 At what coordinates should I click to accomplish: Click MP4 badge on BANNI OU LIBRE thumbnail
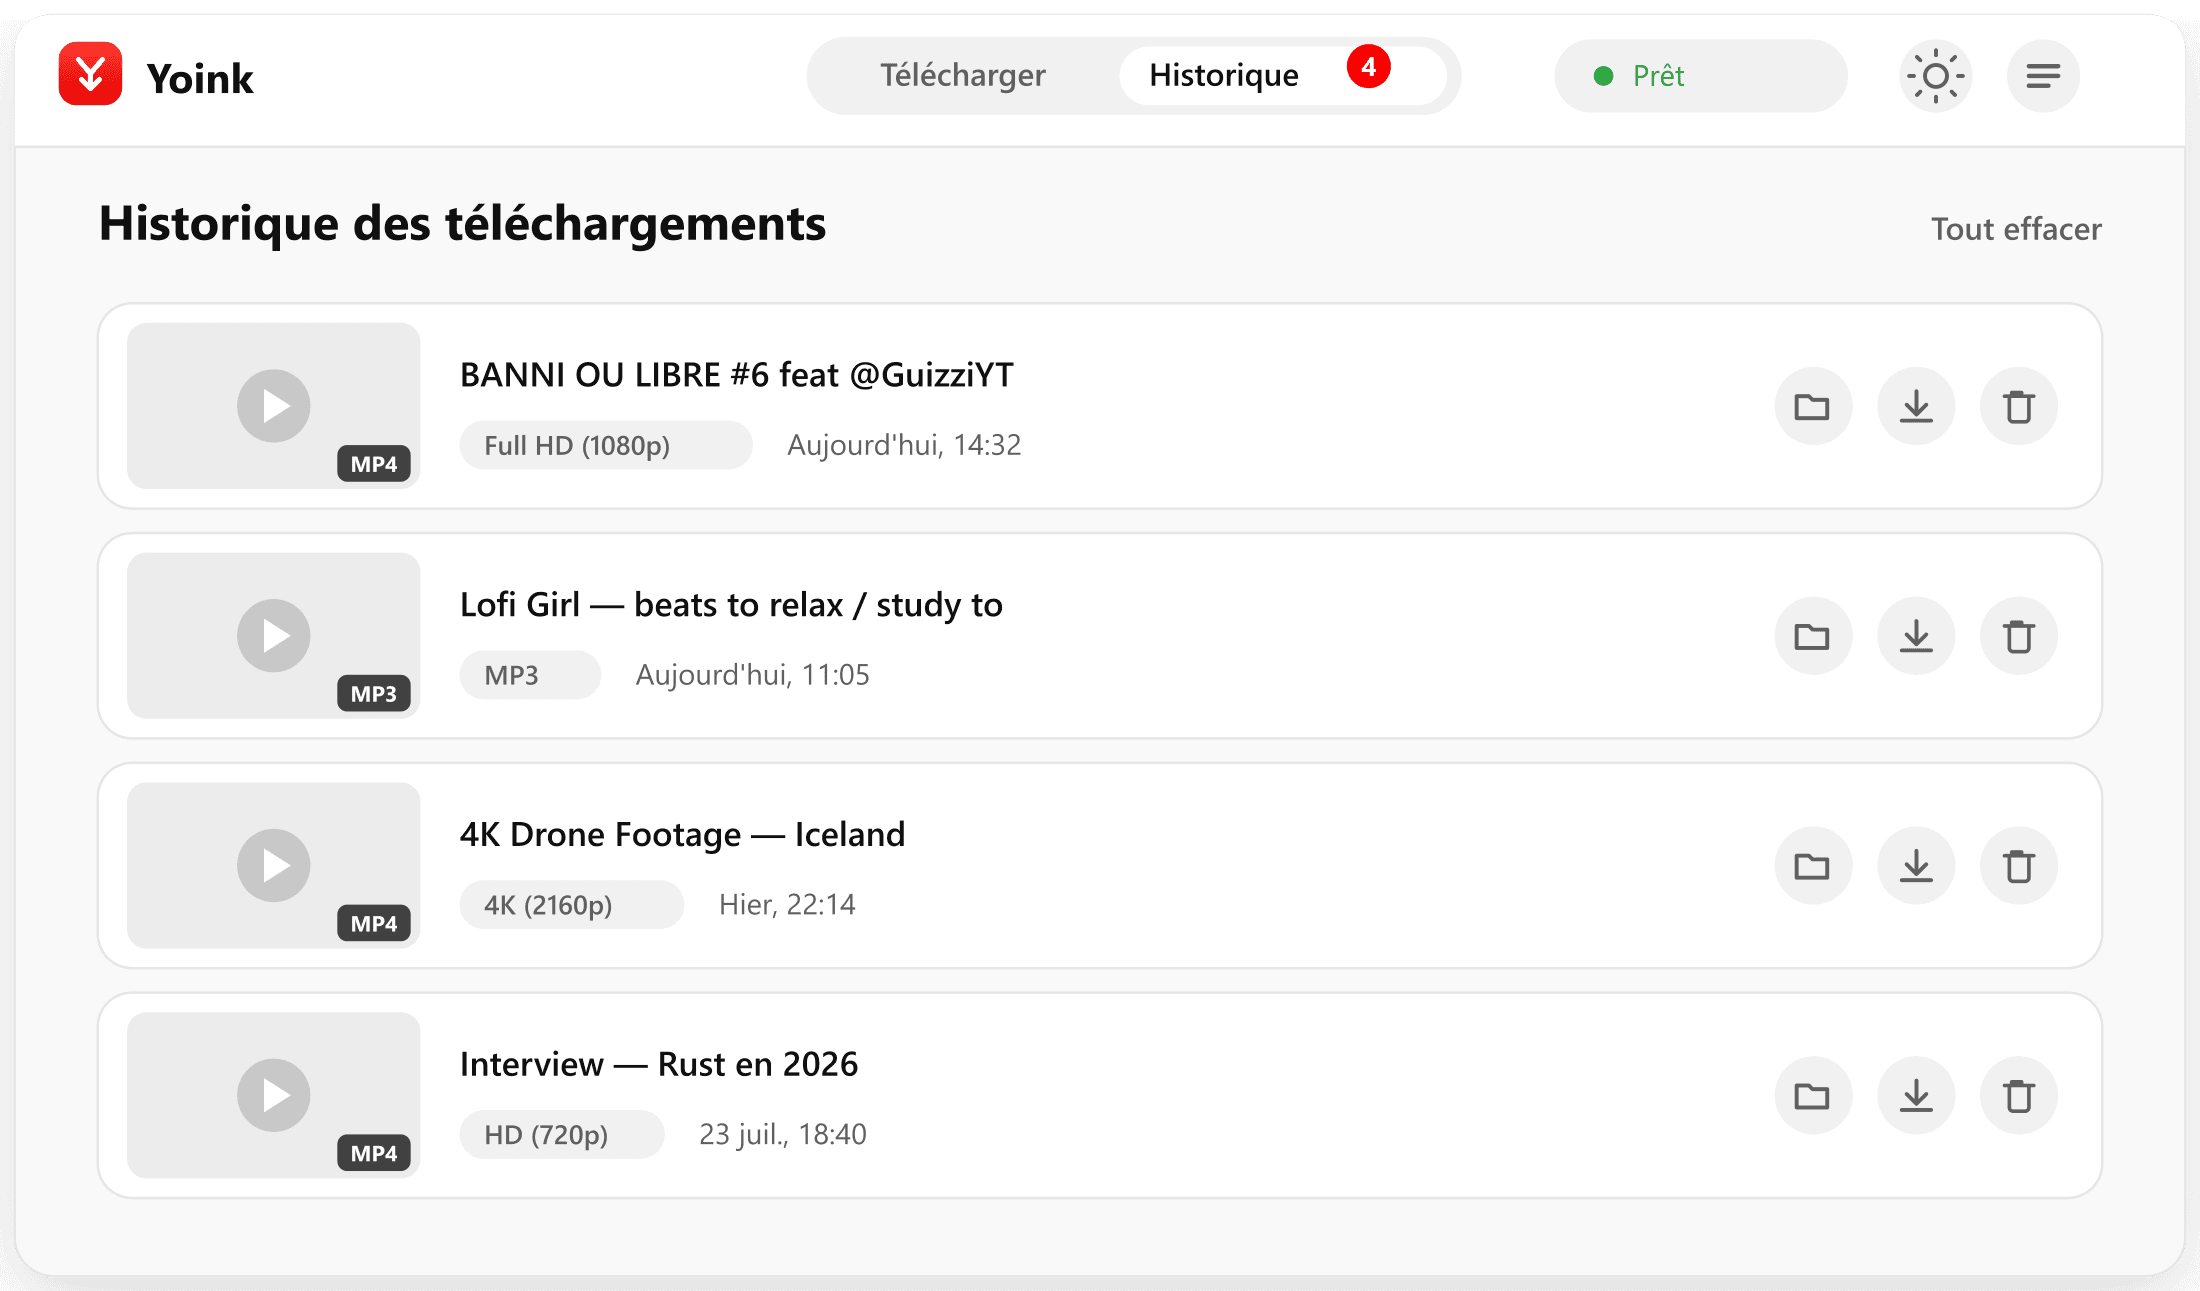tap(374, 464)
